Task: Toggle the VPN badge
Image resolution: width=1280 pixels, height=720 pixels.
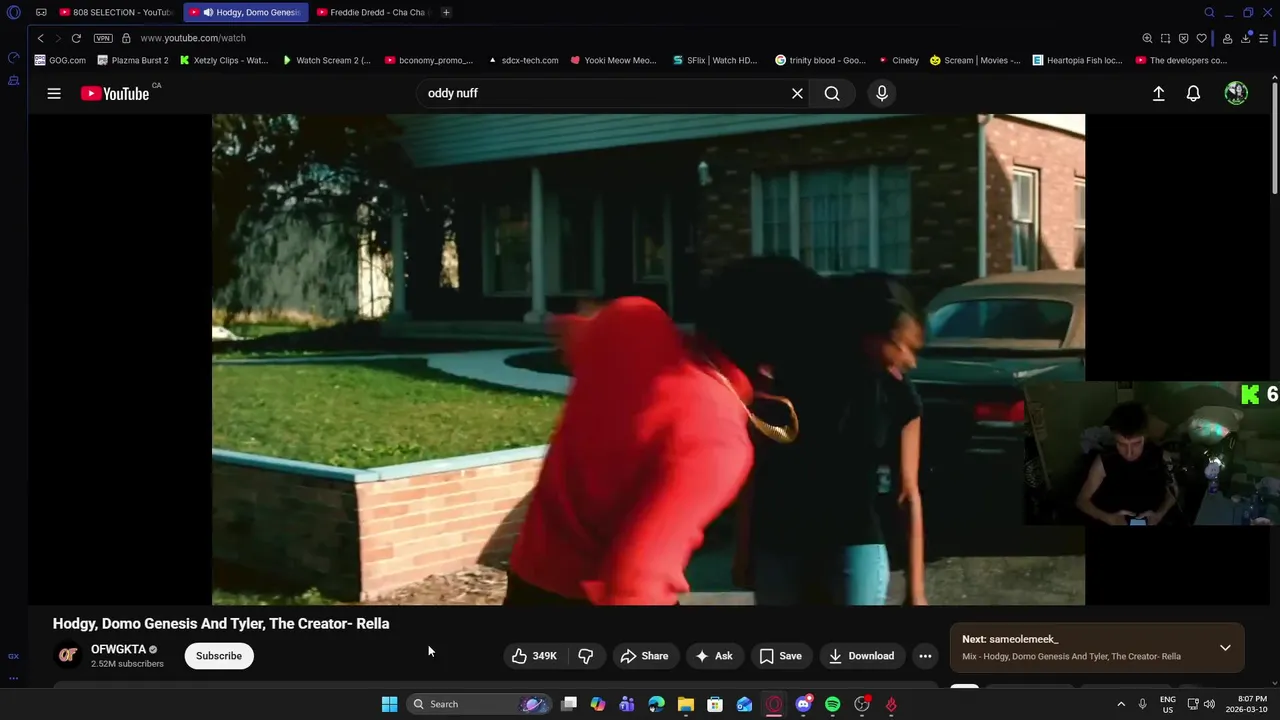Action: tap(103, 38)
